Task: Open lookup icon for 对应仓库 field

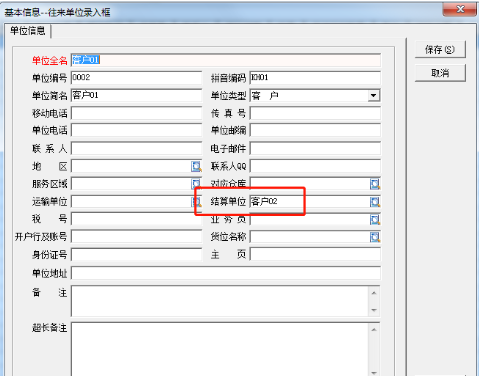Action: pyautogui.click(x=375, y=184)
